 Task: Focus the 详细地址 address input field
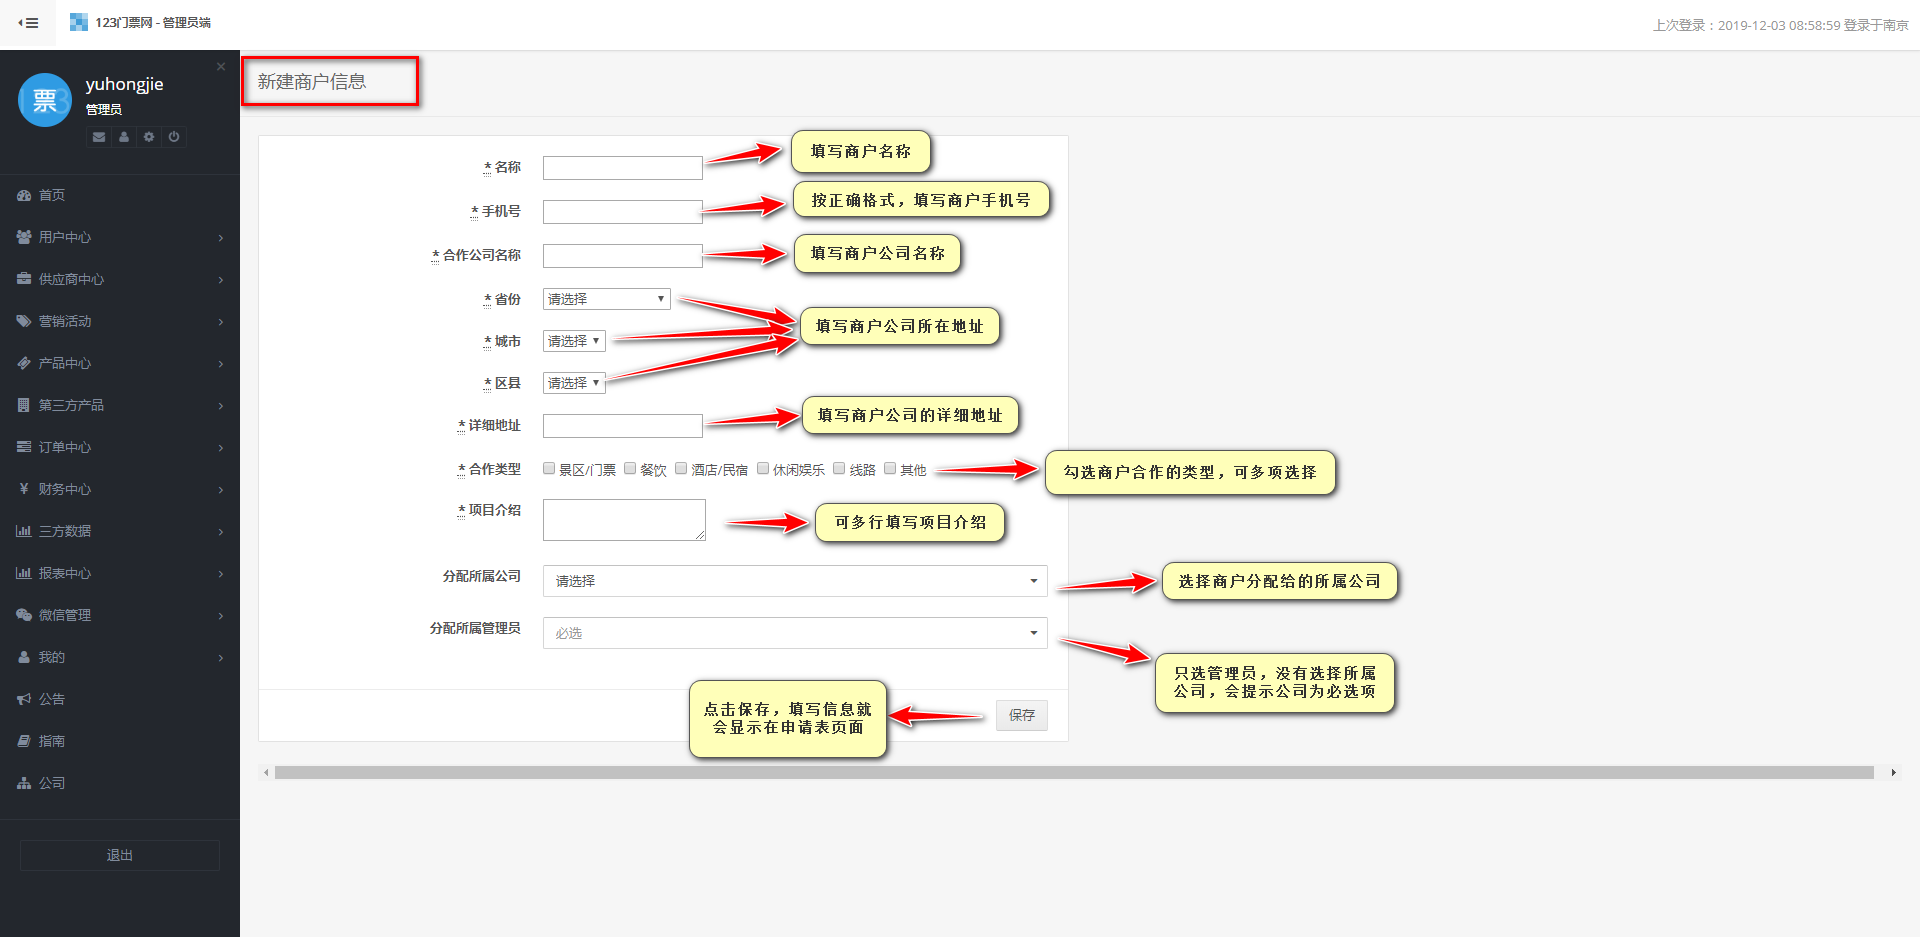(x=623, y=426)
